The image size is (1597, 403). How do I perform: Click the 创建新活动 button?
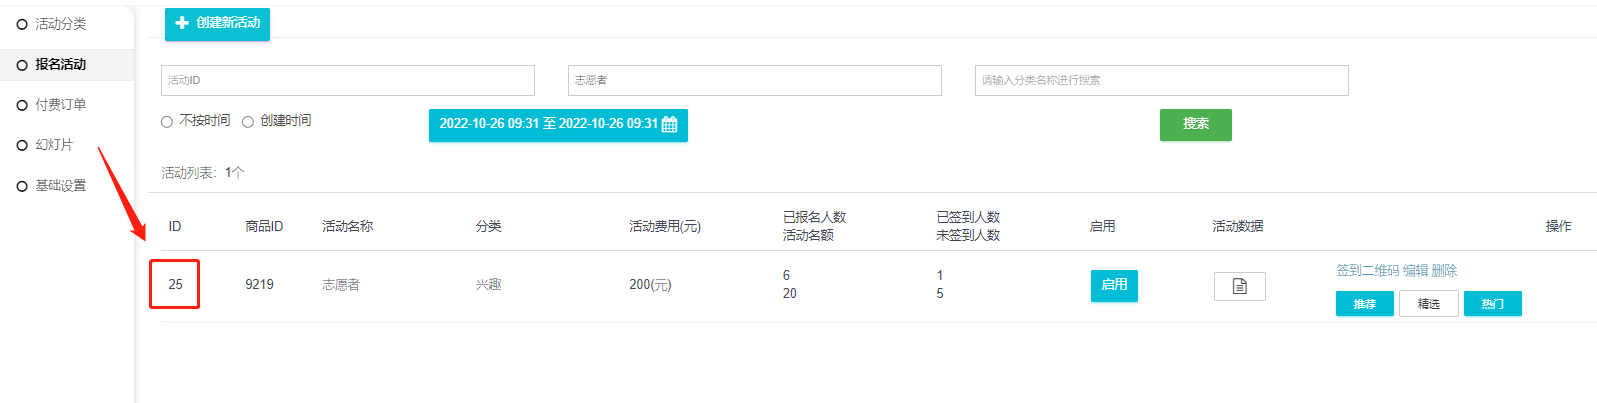point(217,23)
